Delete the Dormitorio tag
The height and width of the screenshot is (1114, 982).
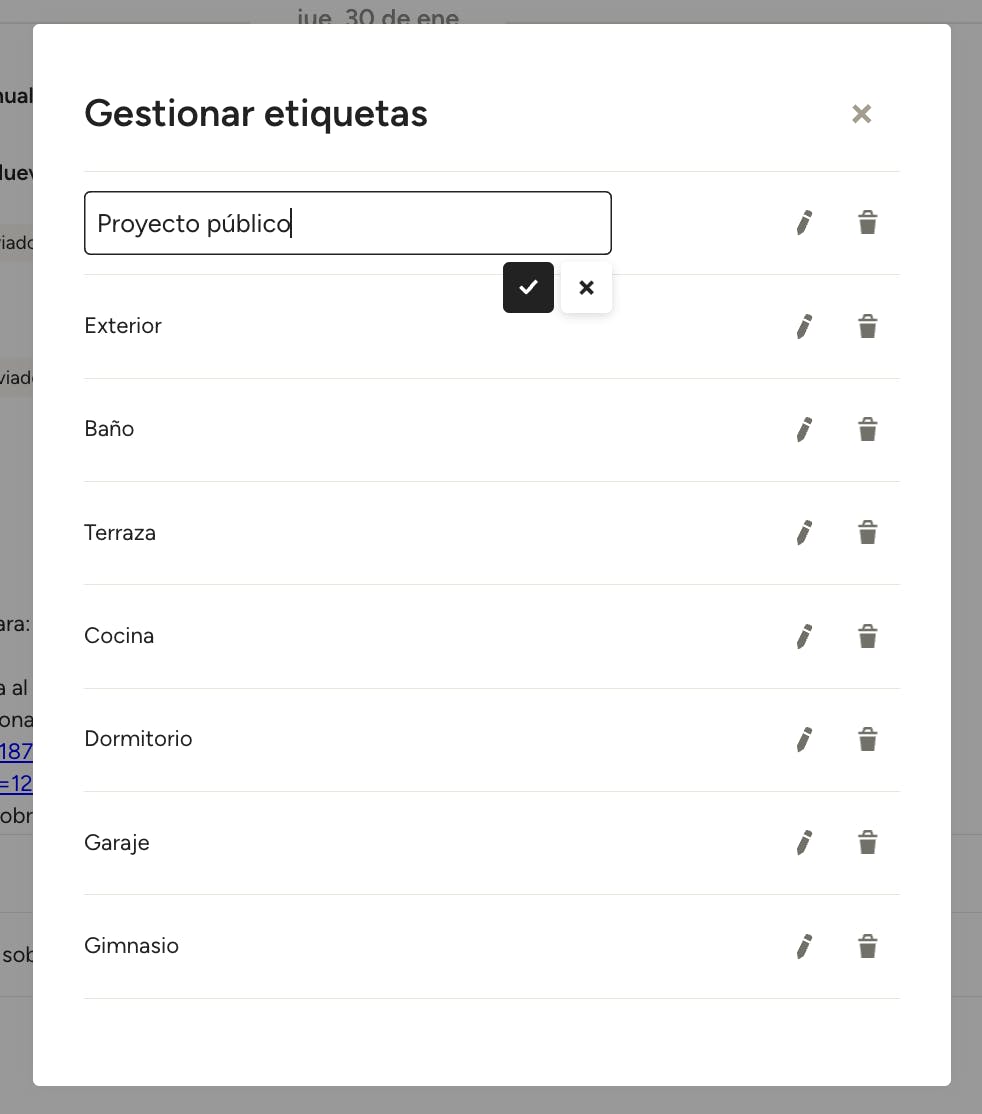[867, 739]
